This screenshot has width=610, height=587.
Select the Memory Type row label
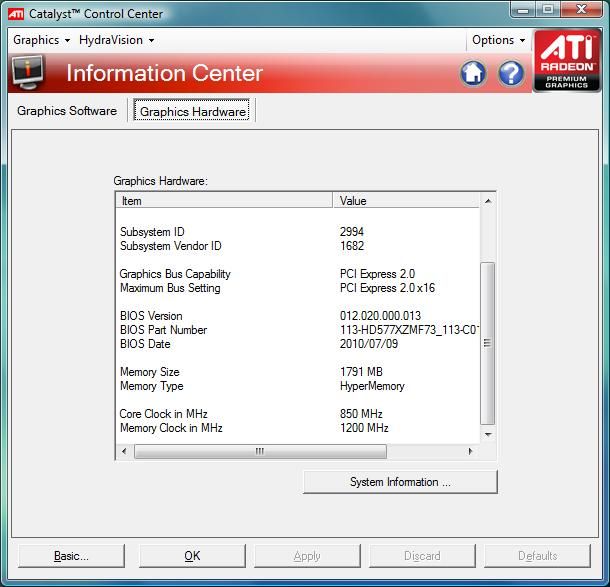152,386
